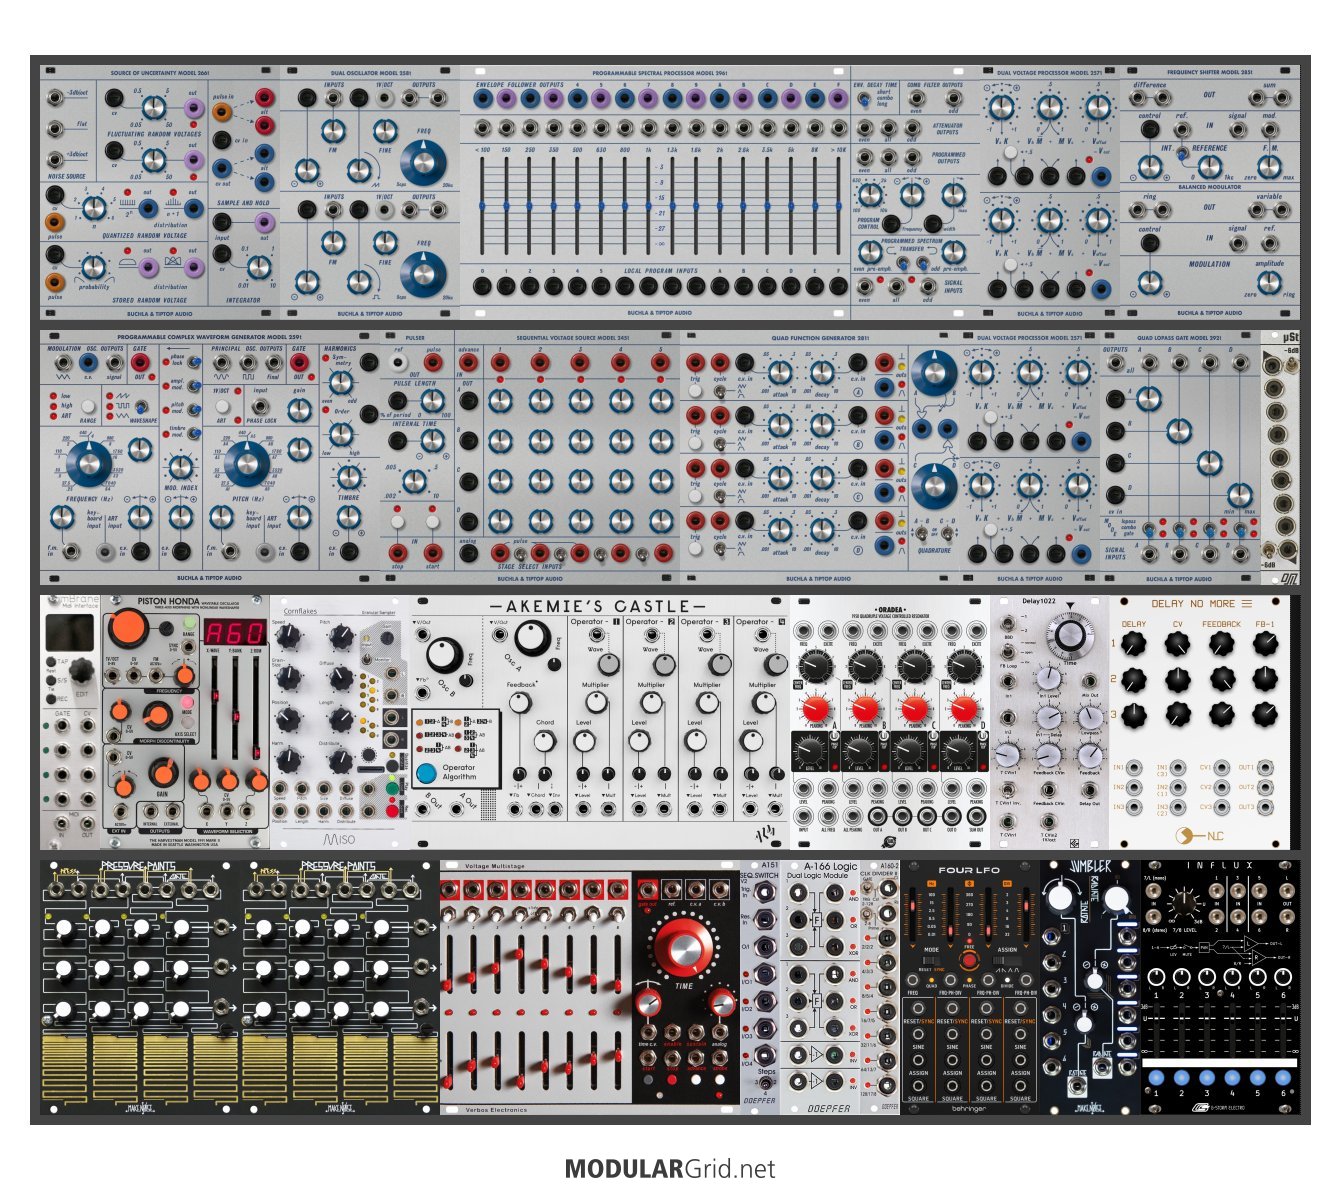Image resolution: width=1341 pixels, height=1190 pixels.
Task: Click the red center button on Four LFO
Action: click(968, 960)
